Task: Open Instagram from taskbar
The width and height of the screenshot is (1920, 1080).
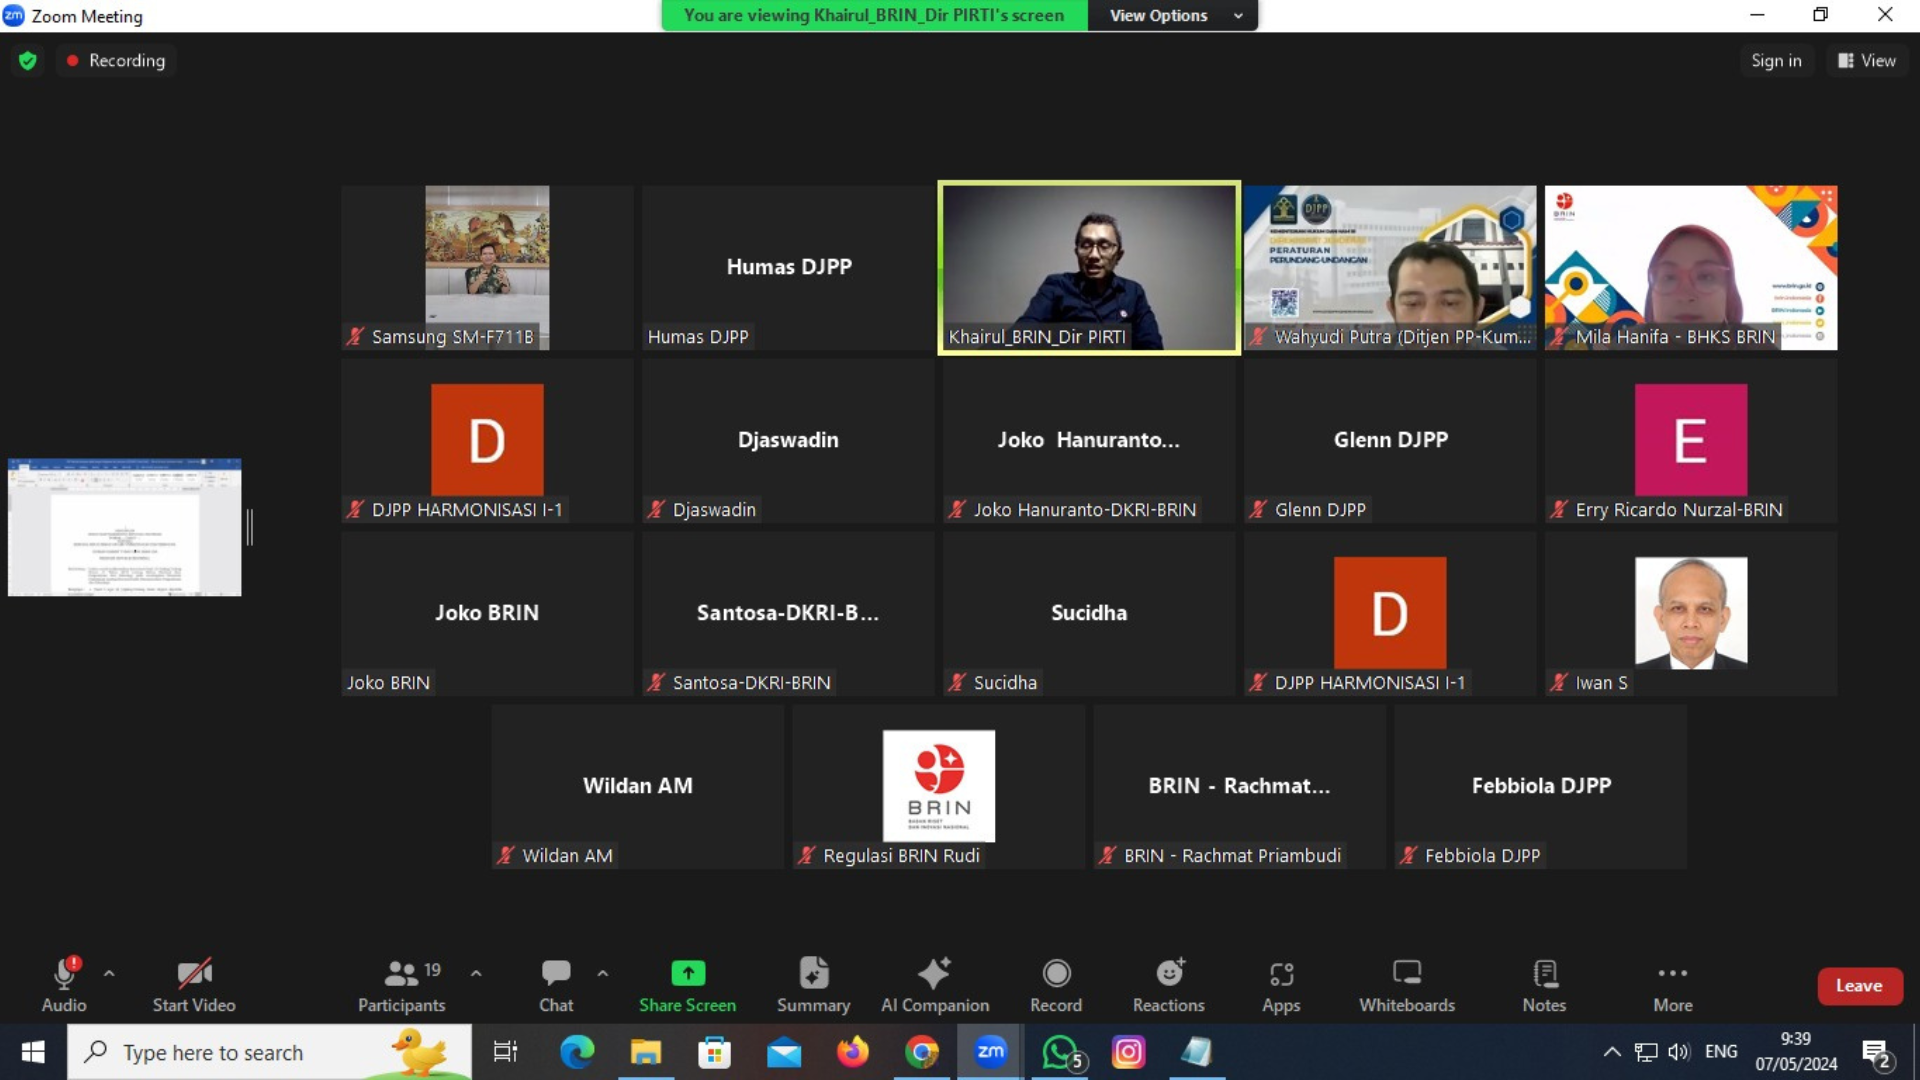Action: [1129, 1052]
